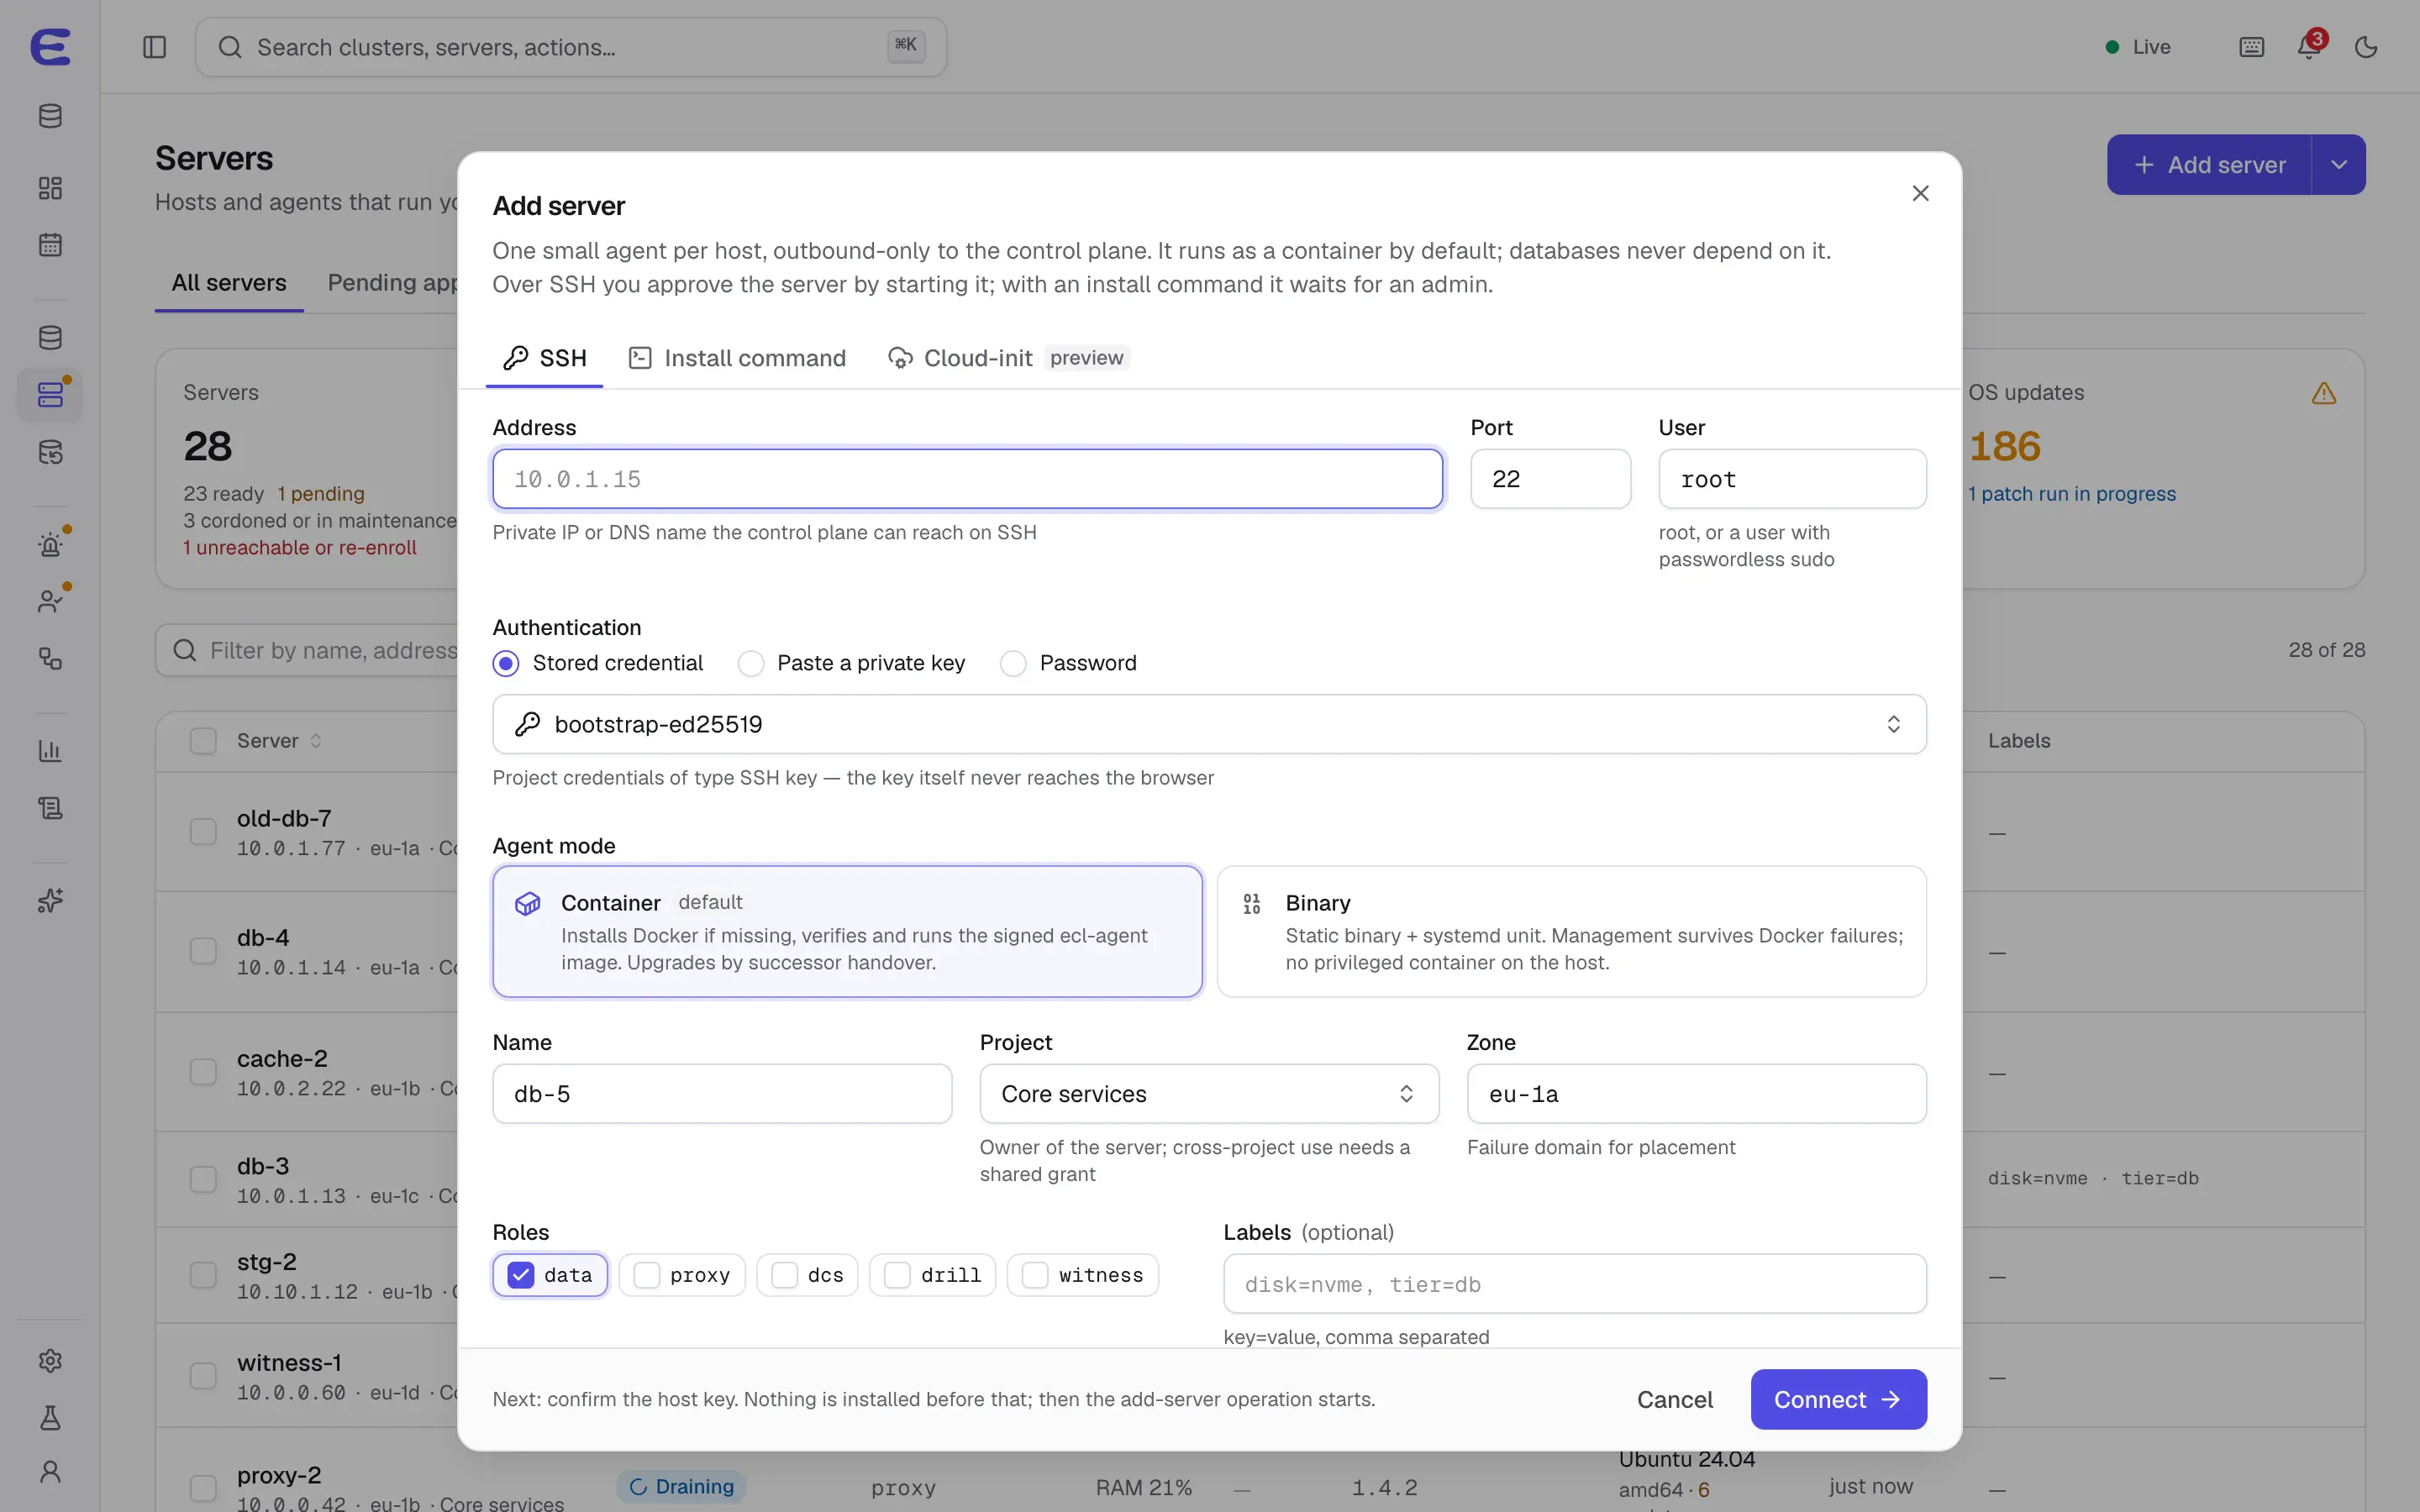Screen dimensions: 2420x1512
Task: Close the Add server dialog
Action: [1920, 193]
